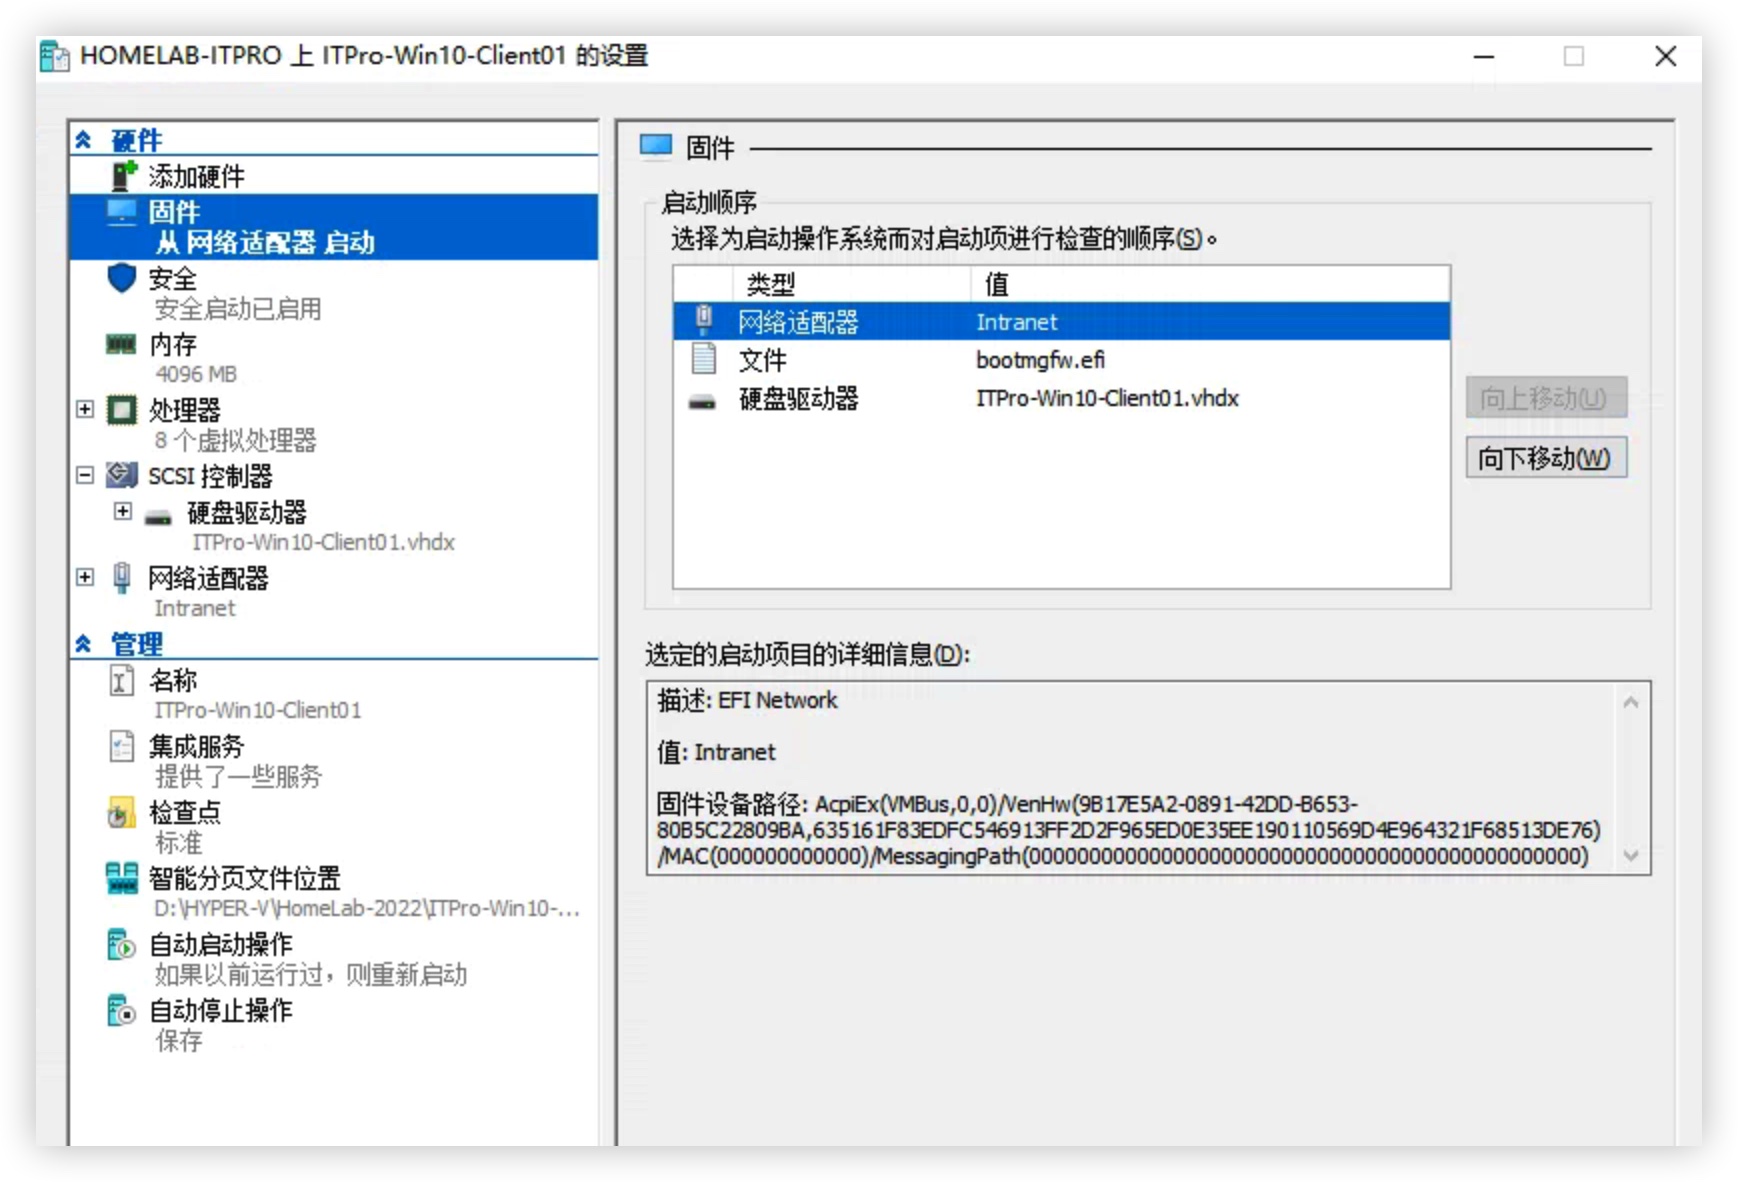Click the 名称 name icon
Image resolution: width=1738 pixels, height=1182 pixels.
click(121, 680)
